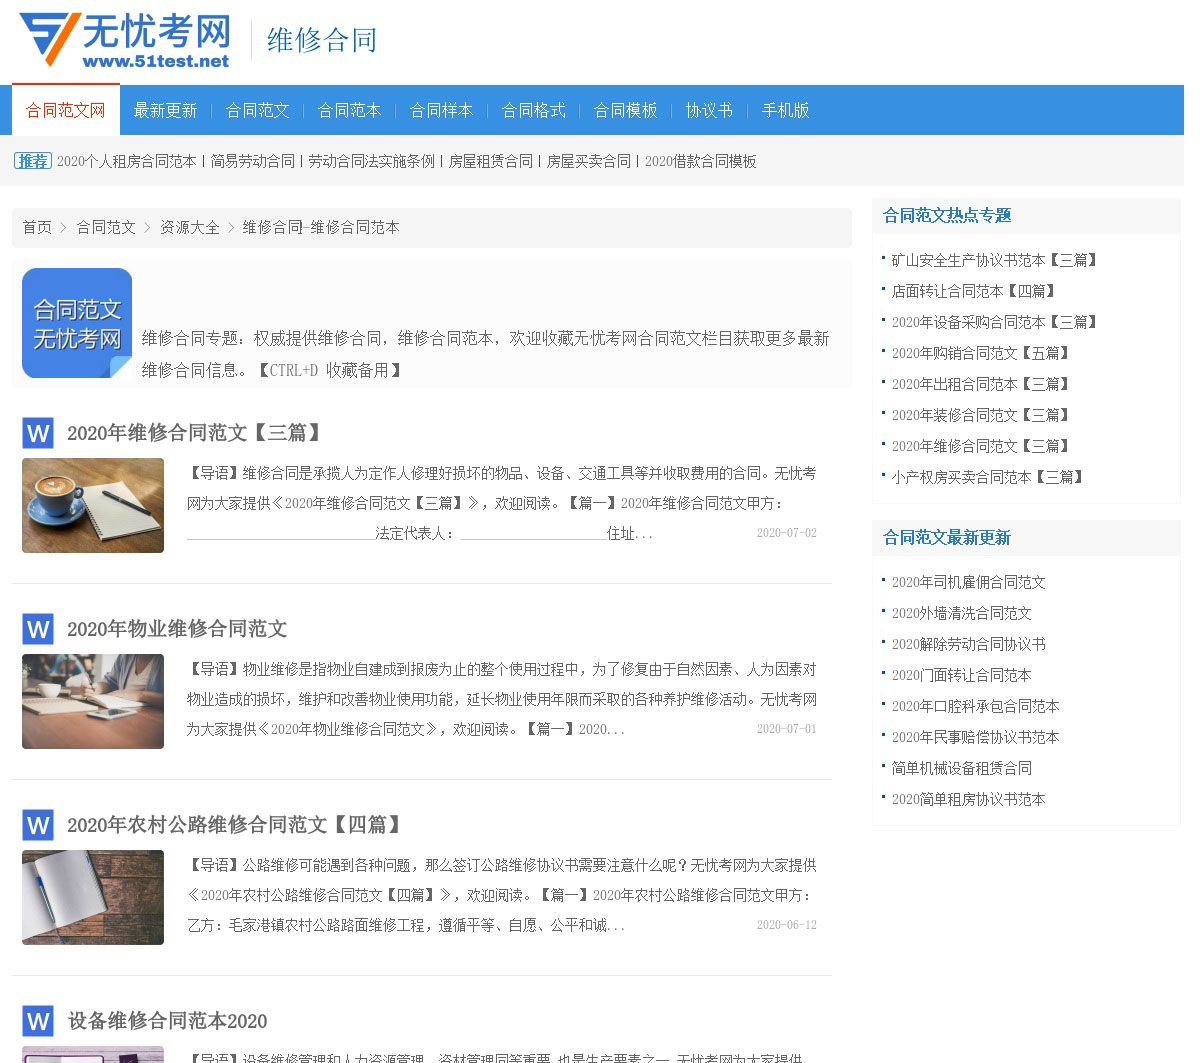Click the 合同范文无忧考网 blue badge icon
The height and width of the screenshot is (1063, 1200).
point(77,323)
